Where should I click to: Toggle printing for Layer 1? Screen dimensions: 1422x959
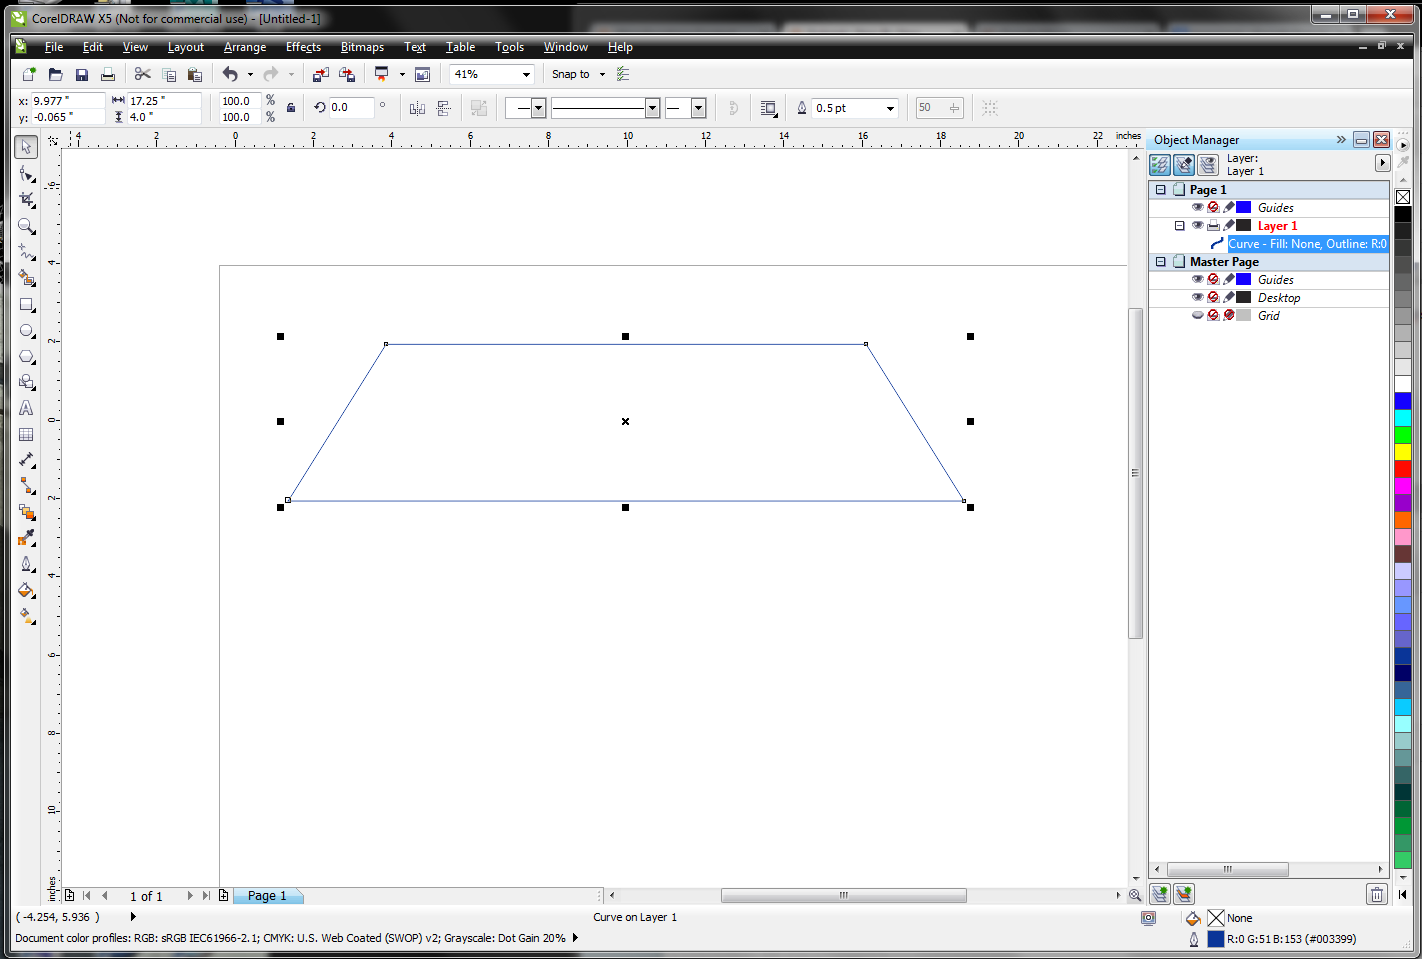(1213, 226)
